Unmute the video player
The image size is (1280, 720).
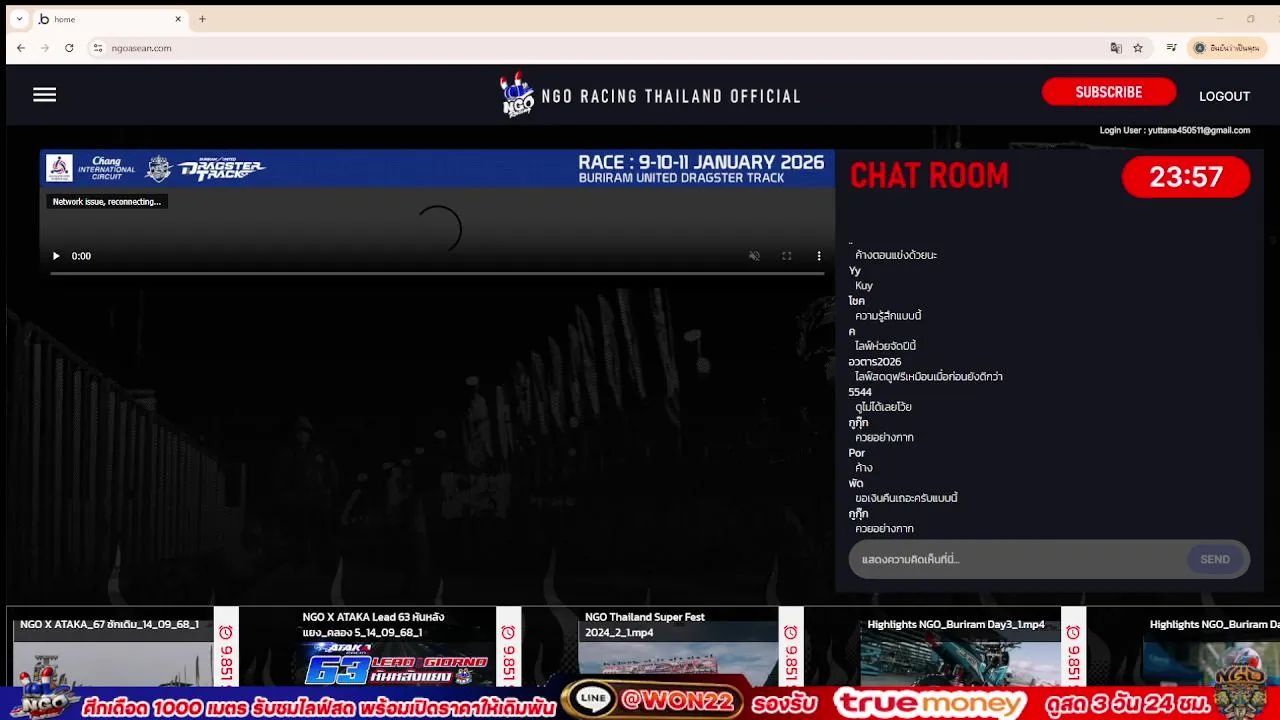pos(755,256)
